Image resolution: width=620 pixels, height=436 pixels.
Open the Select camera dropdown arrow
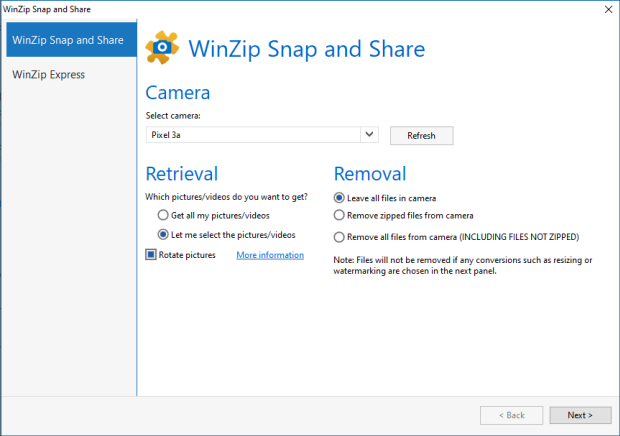369,135
